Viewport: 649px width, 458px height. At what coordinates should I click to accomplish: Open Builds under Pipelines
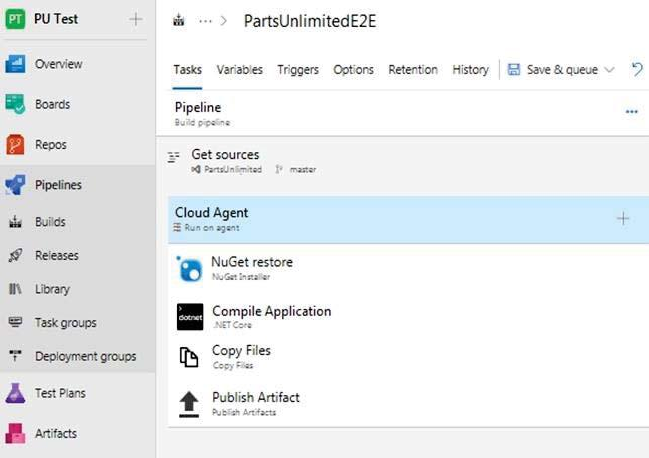click(50, 222)
